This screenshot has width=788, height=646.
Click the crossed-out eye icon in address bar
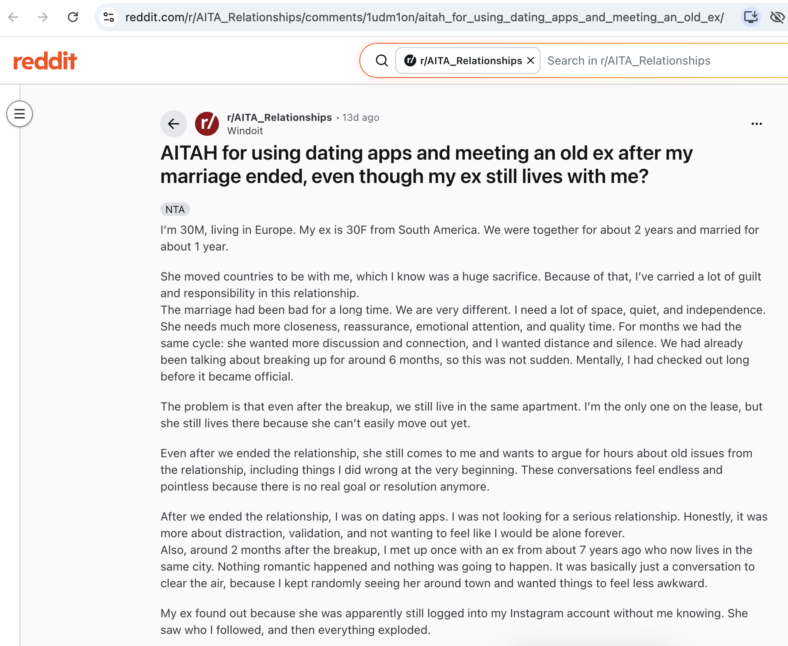777,17
